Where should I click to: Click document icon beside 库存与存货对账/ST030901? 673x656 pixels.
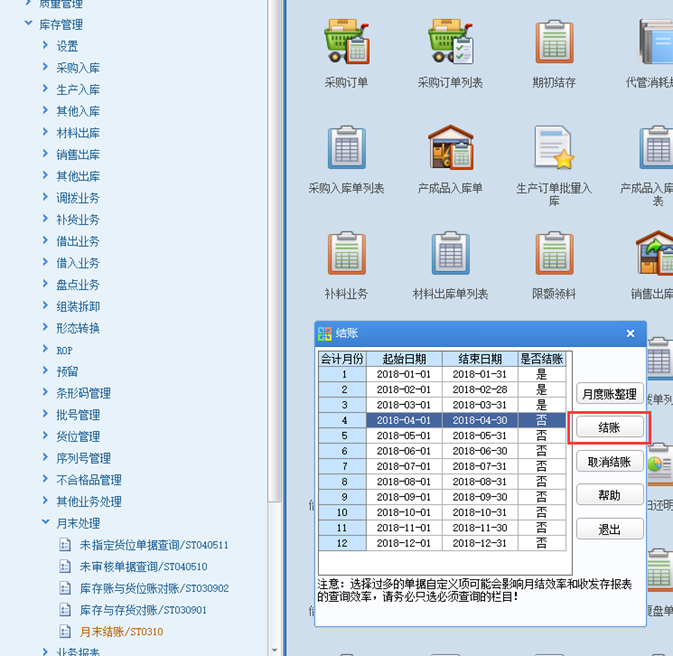[65, 610]
